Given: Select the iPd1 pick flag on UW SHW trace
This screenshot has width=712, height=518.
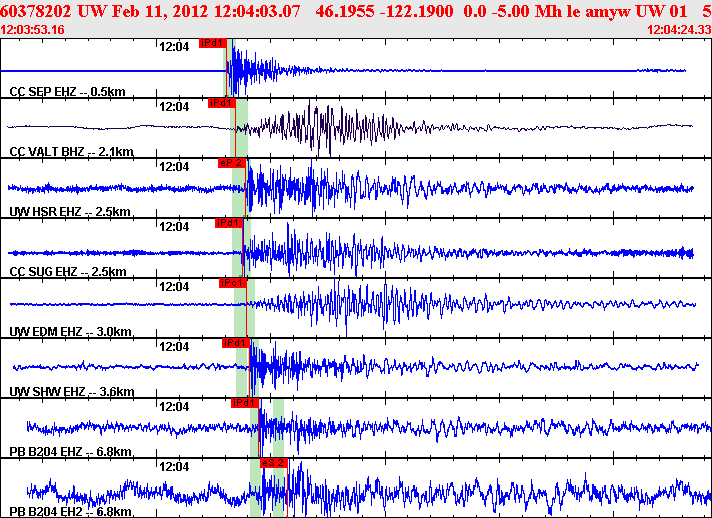Looking at the screenshot, I should (236, 343).
